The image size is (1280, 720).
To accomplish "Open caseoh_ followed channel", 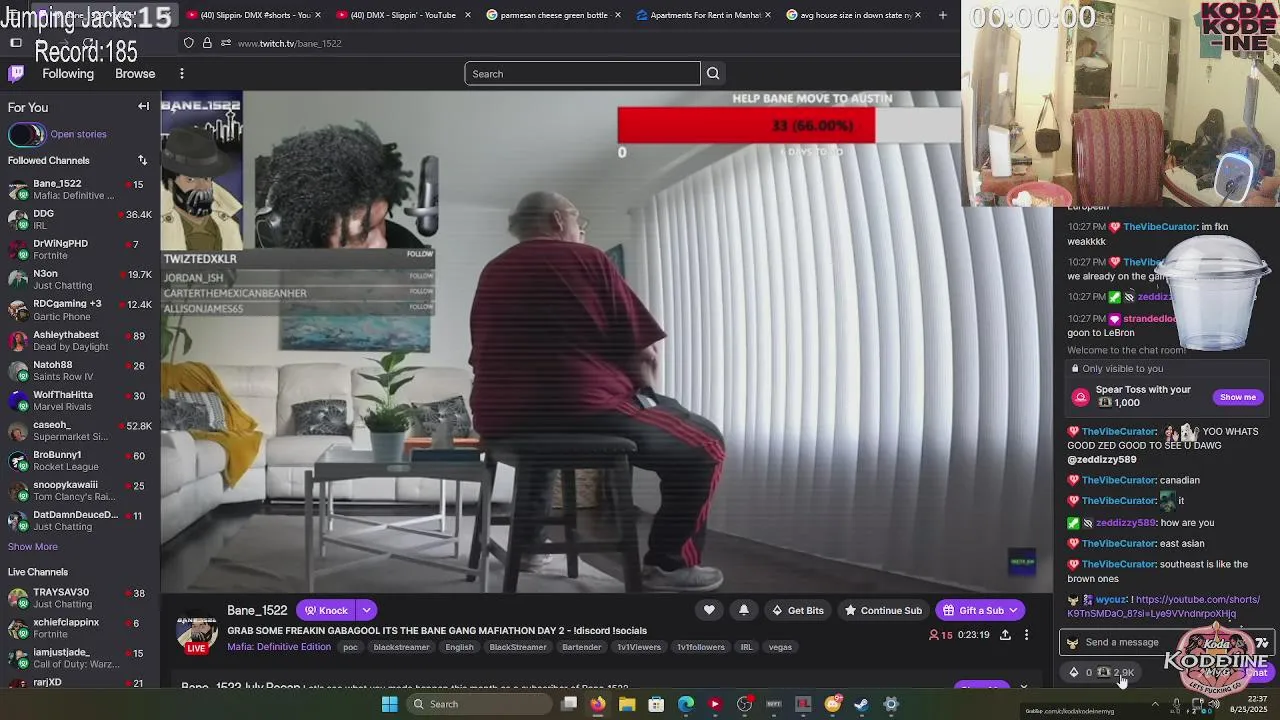I will click(x=80, y=431).
